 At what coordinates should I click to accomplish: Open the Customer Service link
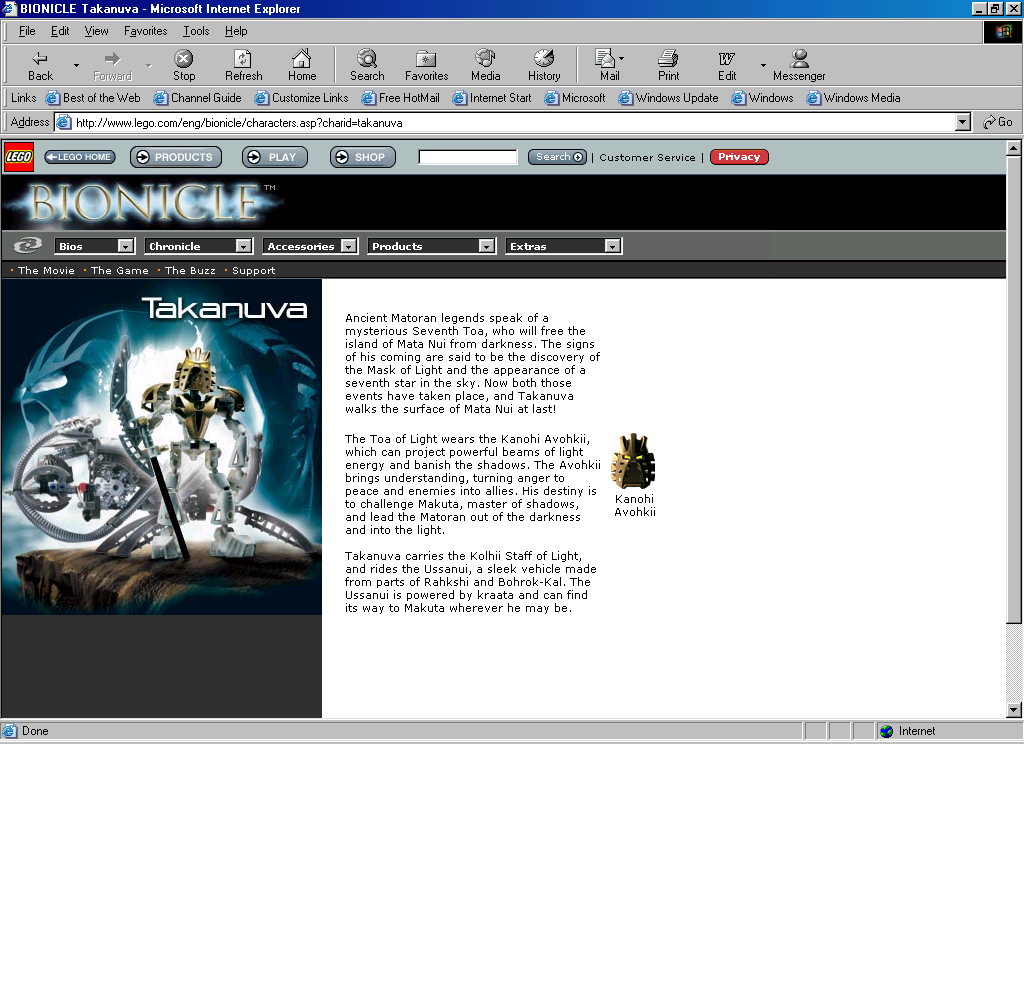pyautogui.click(x=647, y=157)
